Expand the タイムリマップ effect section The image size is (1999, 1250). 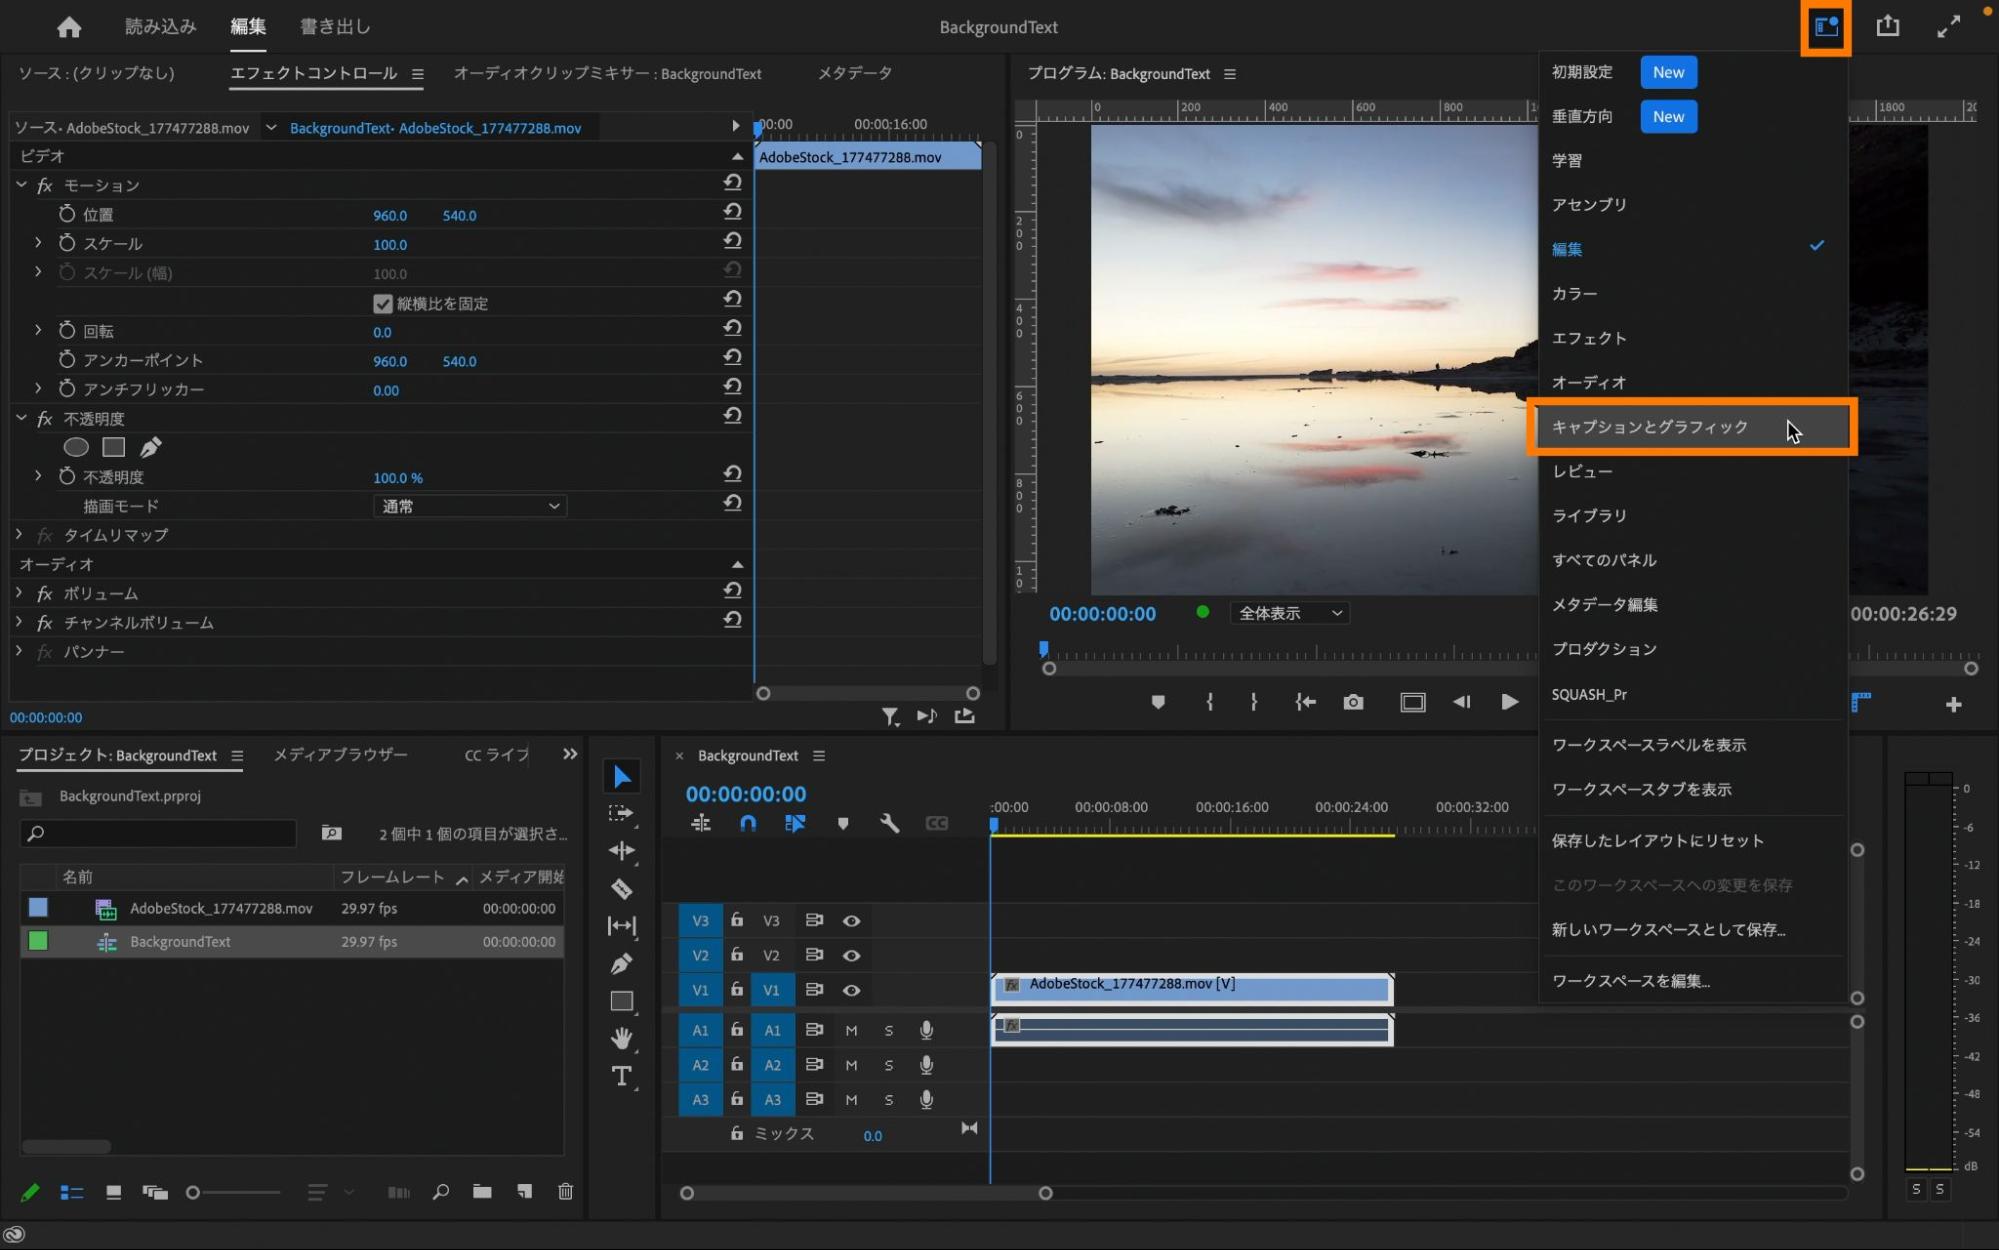point(19,535)
